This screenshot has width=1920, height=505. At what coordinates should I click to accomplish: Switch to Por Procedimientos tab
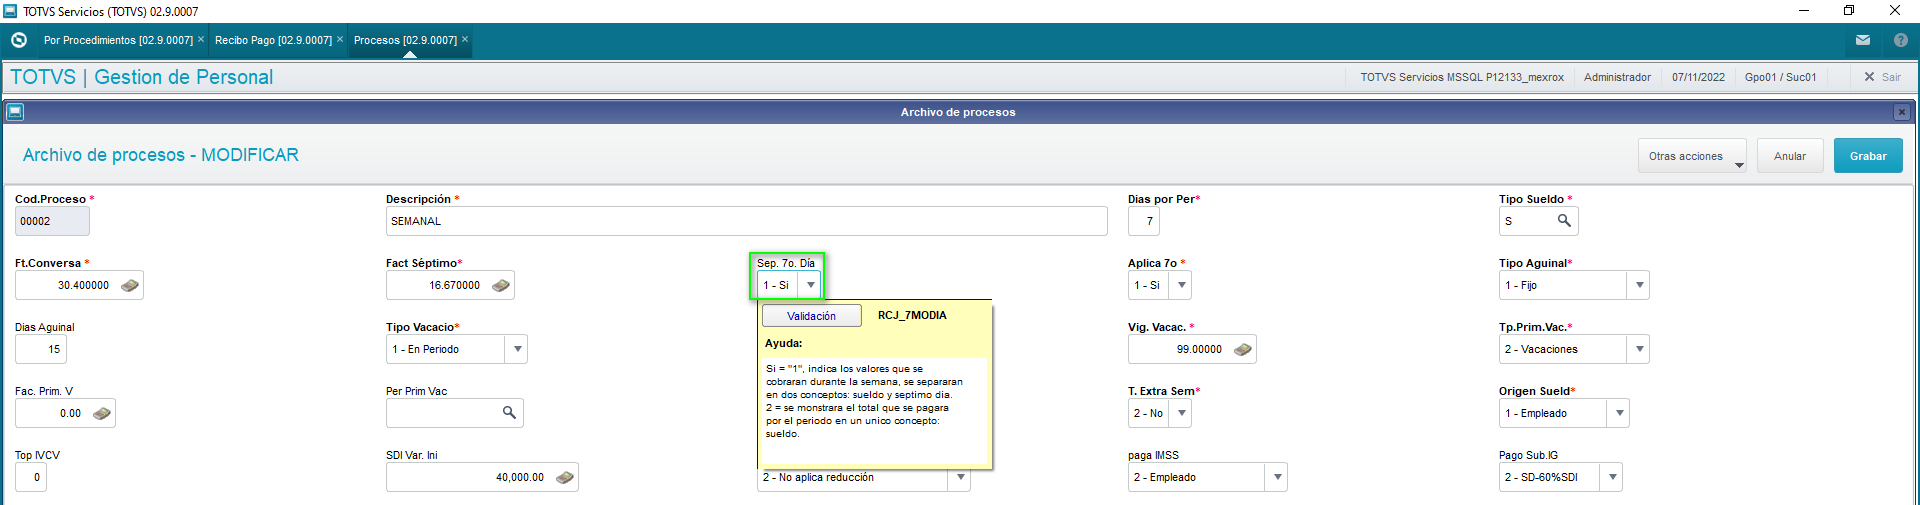click(118, 40)
